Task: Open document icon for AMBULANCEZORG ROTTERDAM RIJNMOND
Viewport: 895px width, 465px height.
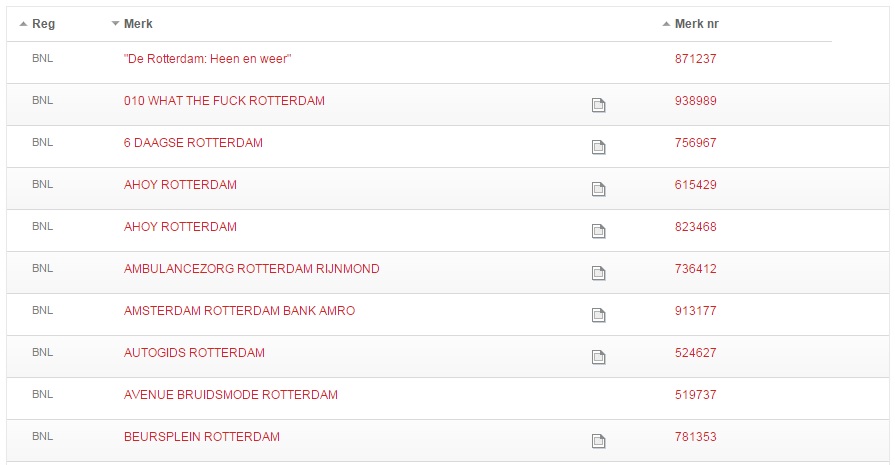Action: click(x=598, y=273)
